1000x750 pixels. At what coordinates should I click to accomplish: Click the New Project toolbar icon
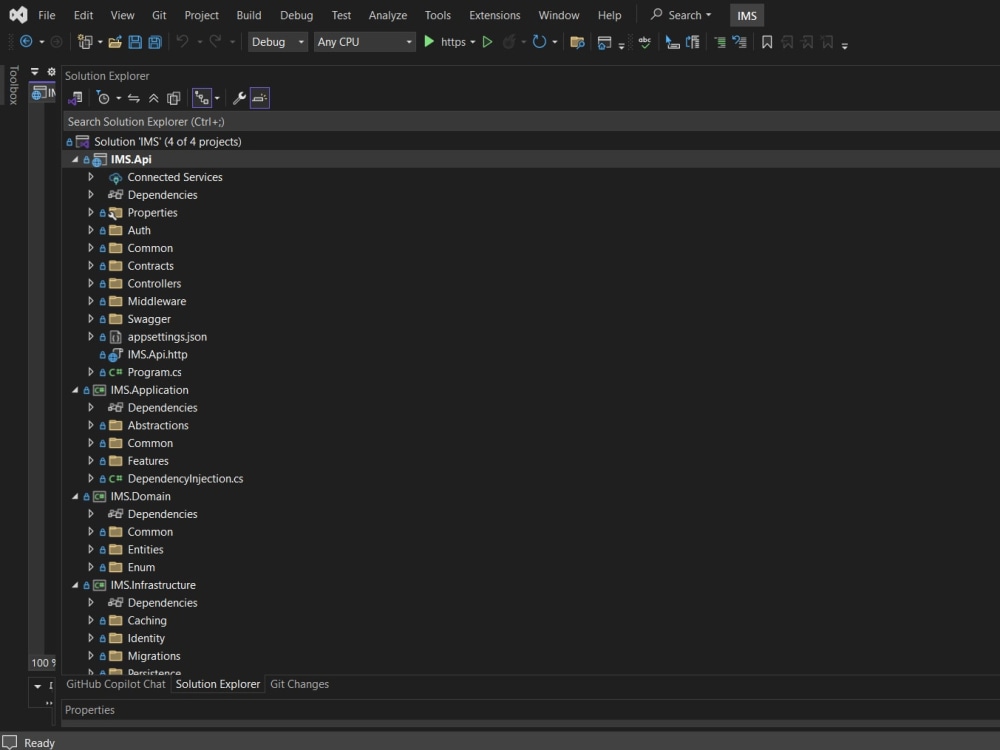(84, 42)
